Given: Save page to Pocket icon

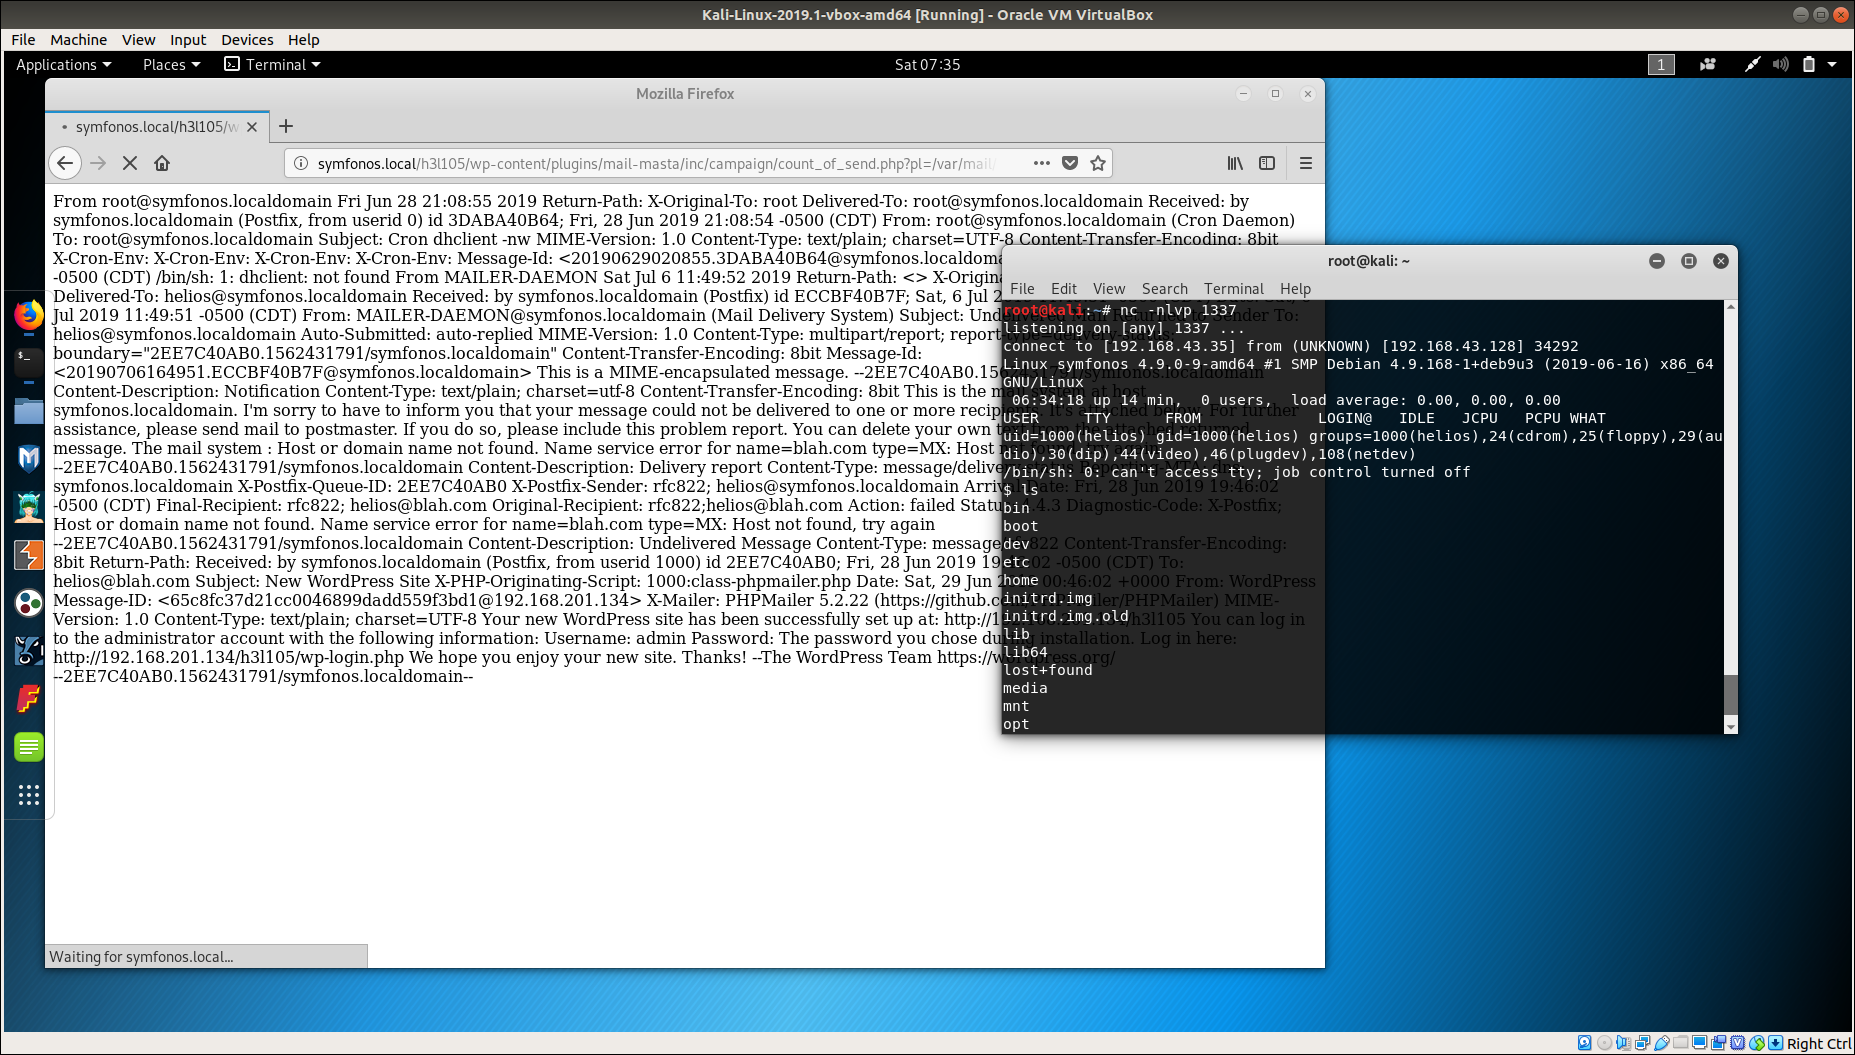Looking at the screenshot, I should [1070, 163].
